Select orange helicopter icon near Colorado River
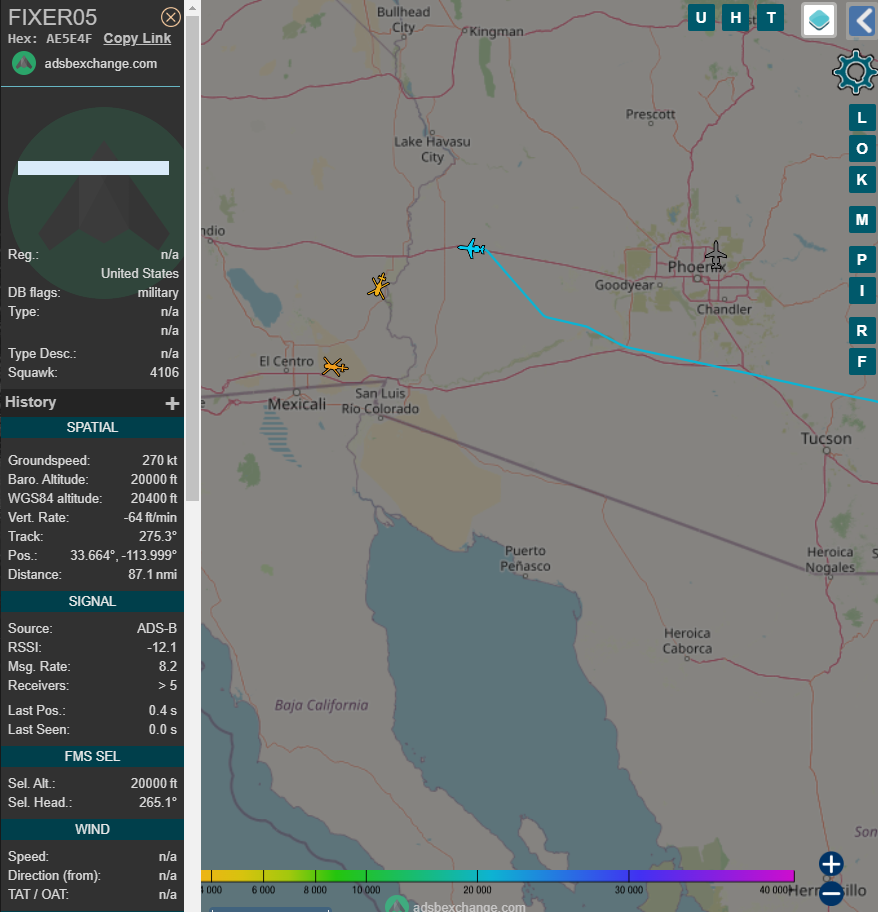Image resolution: width=878 pixels, height=912 pixels. [x=379, y=286]
